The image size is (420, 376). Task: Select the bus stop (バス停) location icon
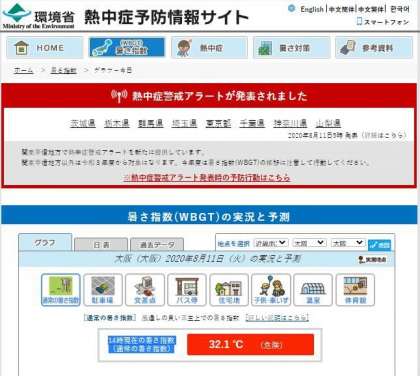coord(187,290)
